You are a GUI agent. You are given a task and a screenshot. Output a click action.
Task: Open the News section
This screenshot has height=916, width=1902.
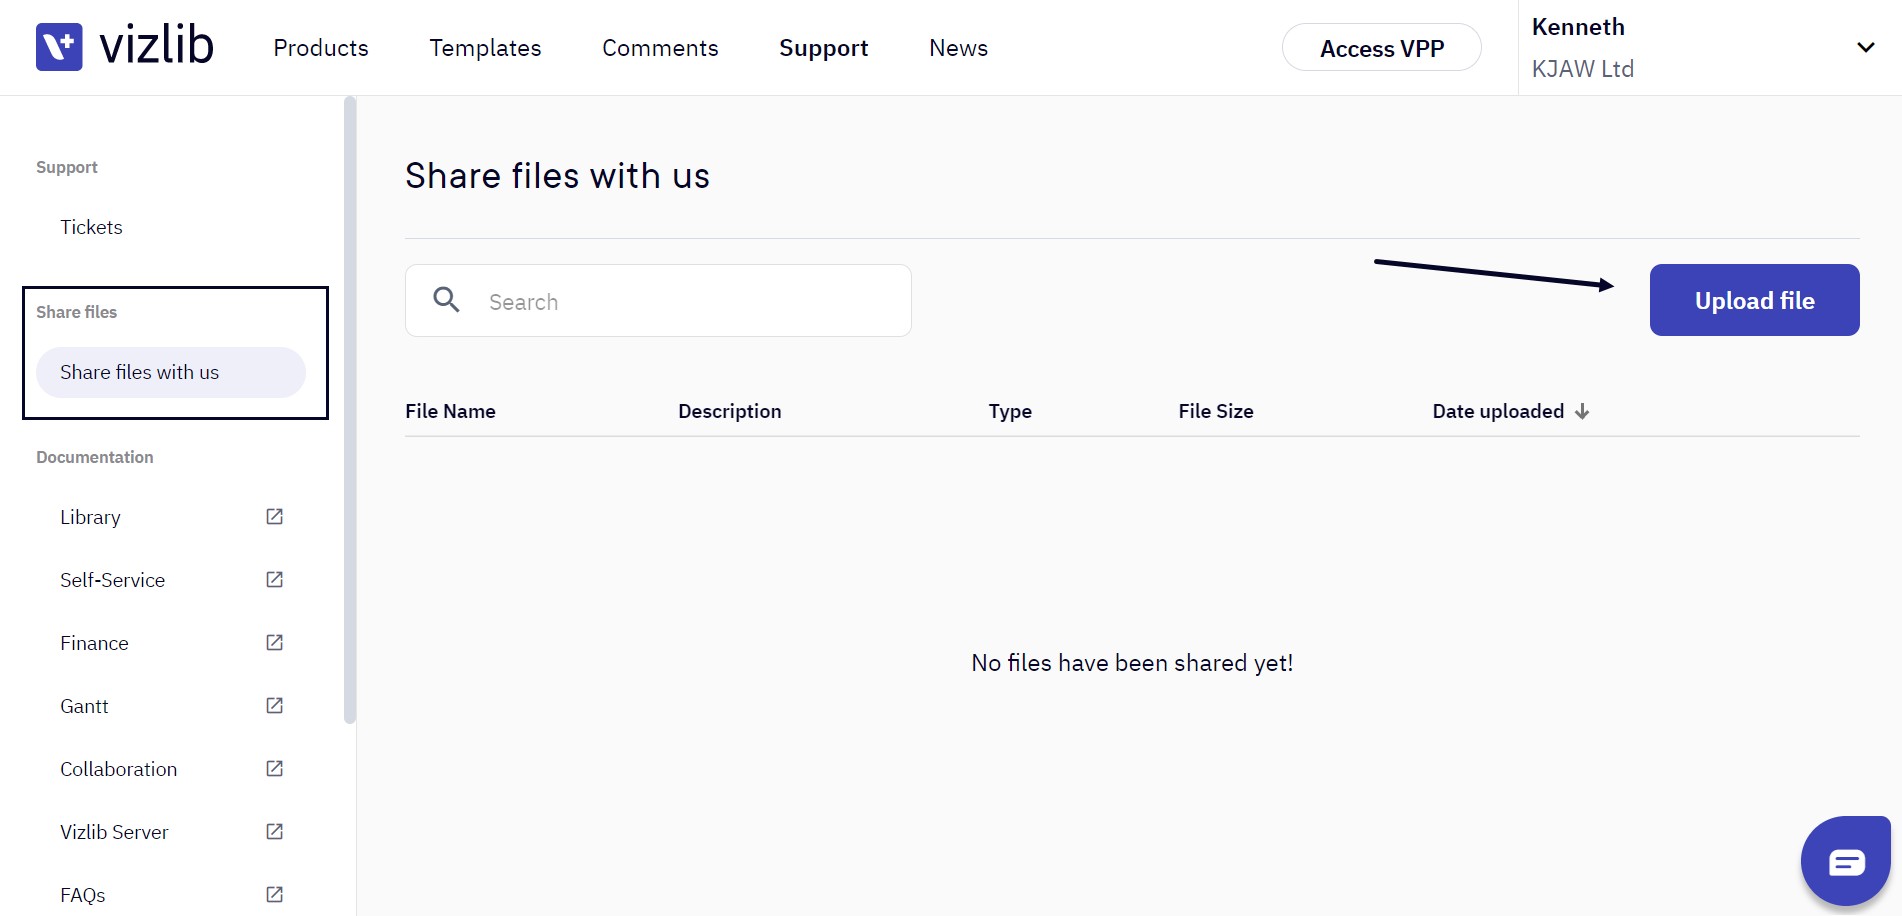(x=958, y=48)
